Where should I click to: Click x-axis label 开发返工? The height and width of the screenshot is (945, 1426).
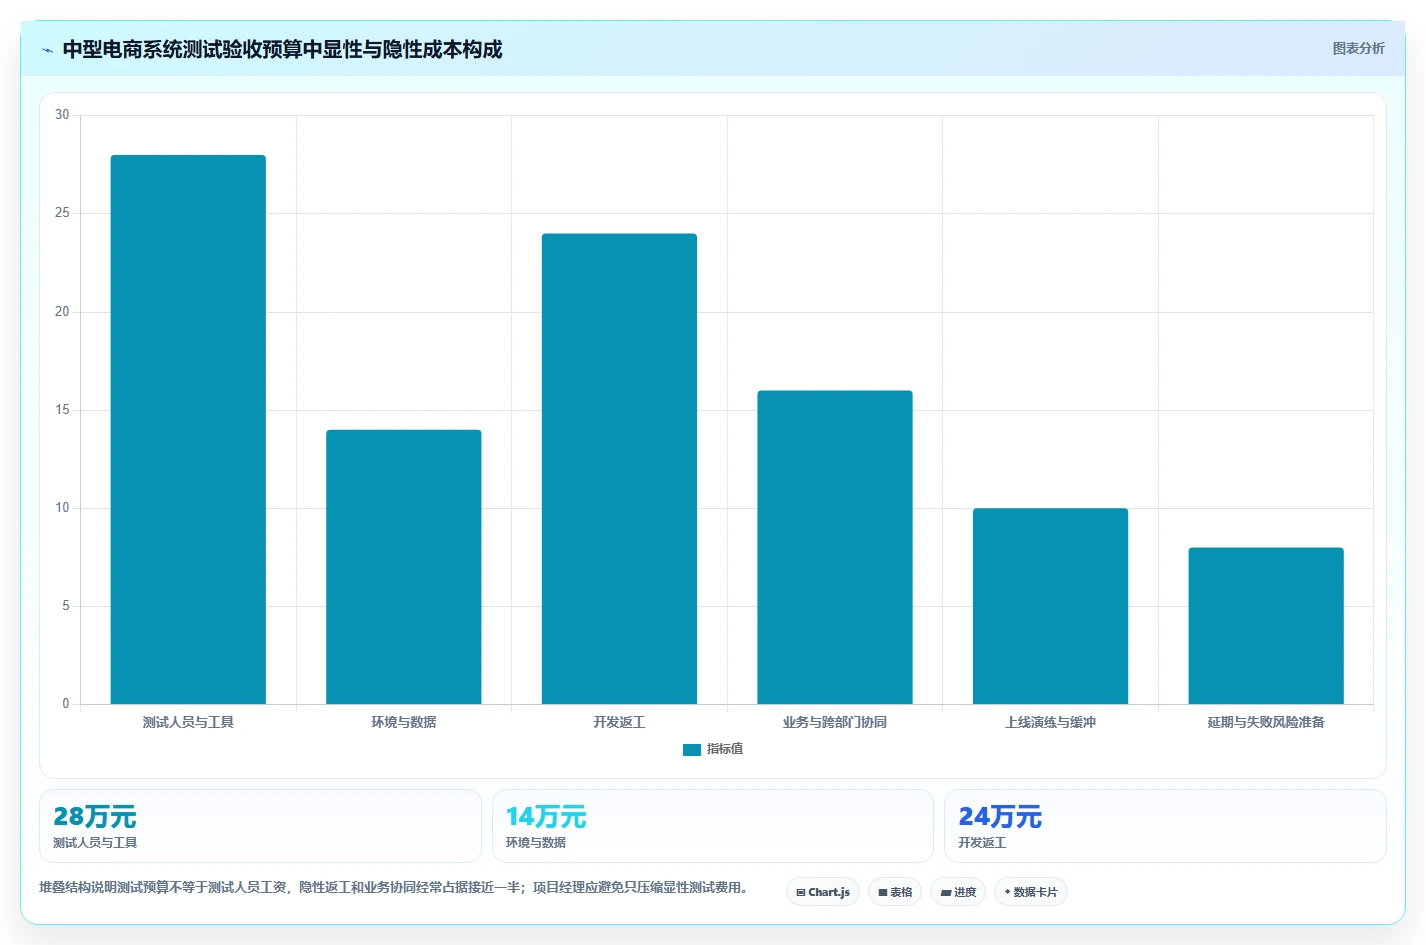click(619, 722)
